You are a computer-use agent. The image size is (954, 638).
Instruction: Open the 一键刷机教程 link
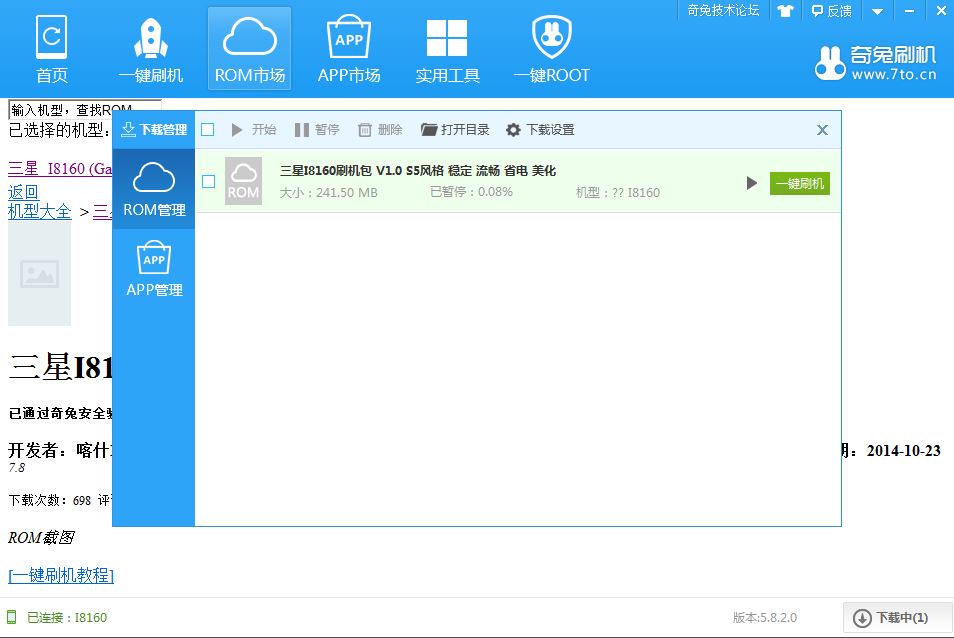[x=61, y=575]
